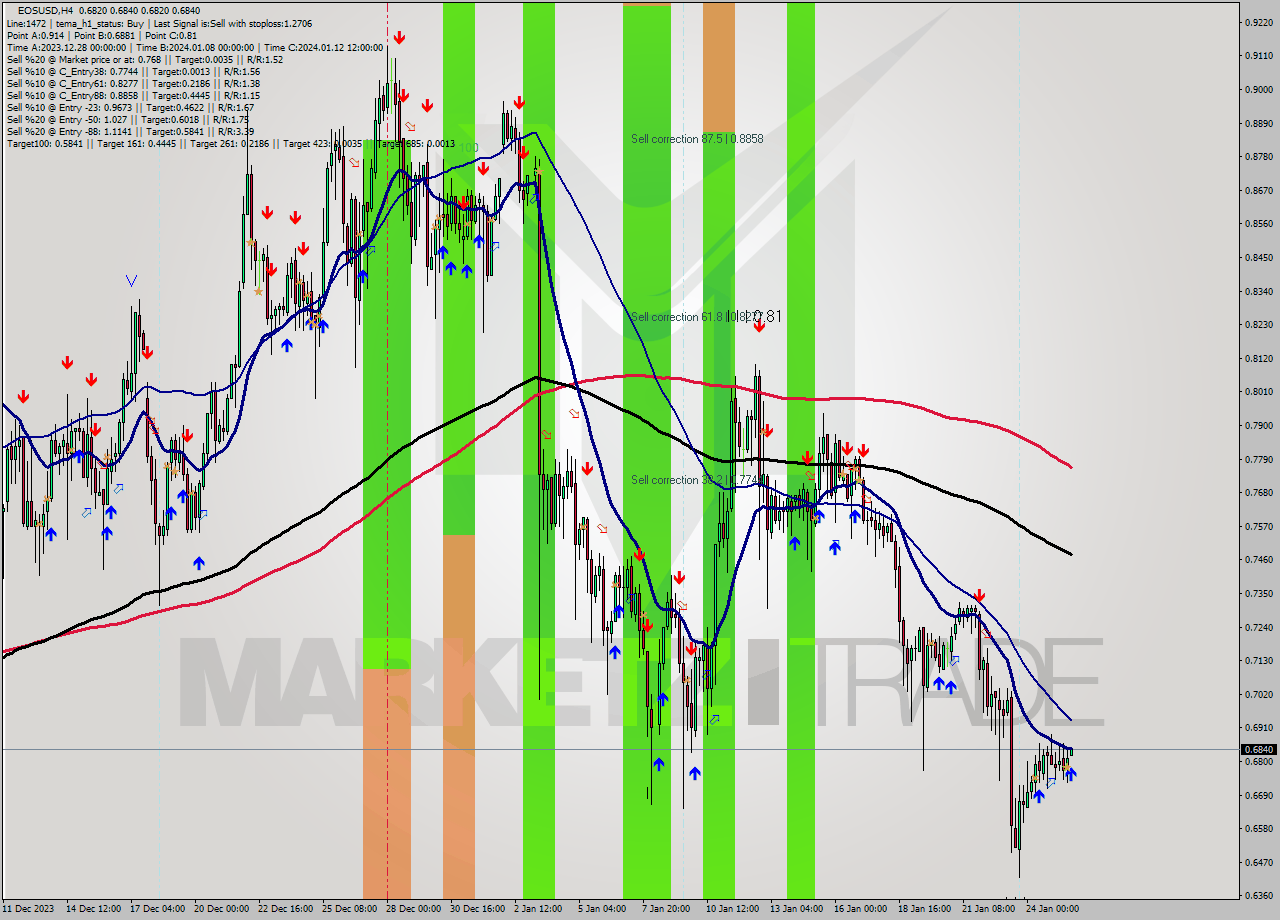Click the 0.6470 price axis label
This screenshot has height=920, width=1280.
pos(1259,862)
